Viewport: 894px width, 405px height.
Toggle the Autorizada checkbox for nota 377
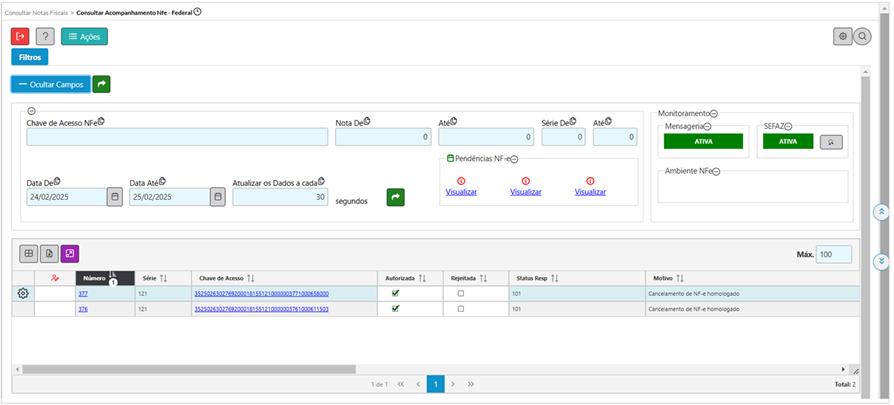pyautogui.click(x=395, y=294)
